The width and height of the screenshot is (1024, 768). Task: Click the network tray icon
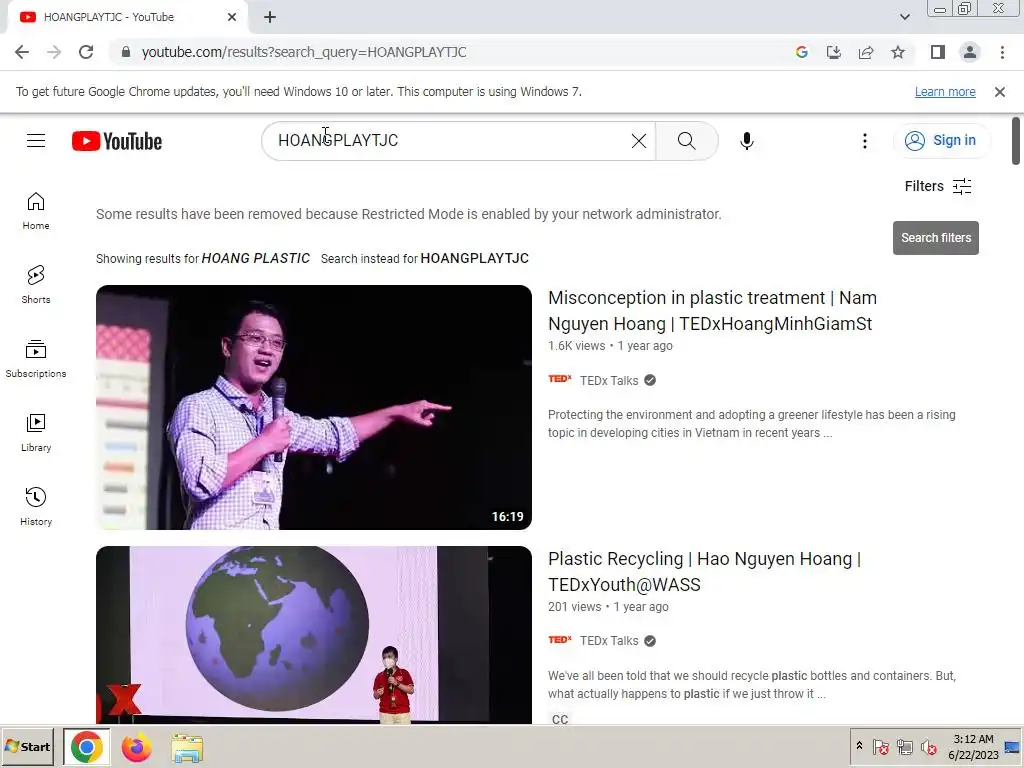(x=904, y=746)
